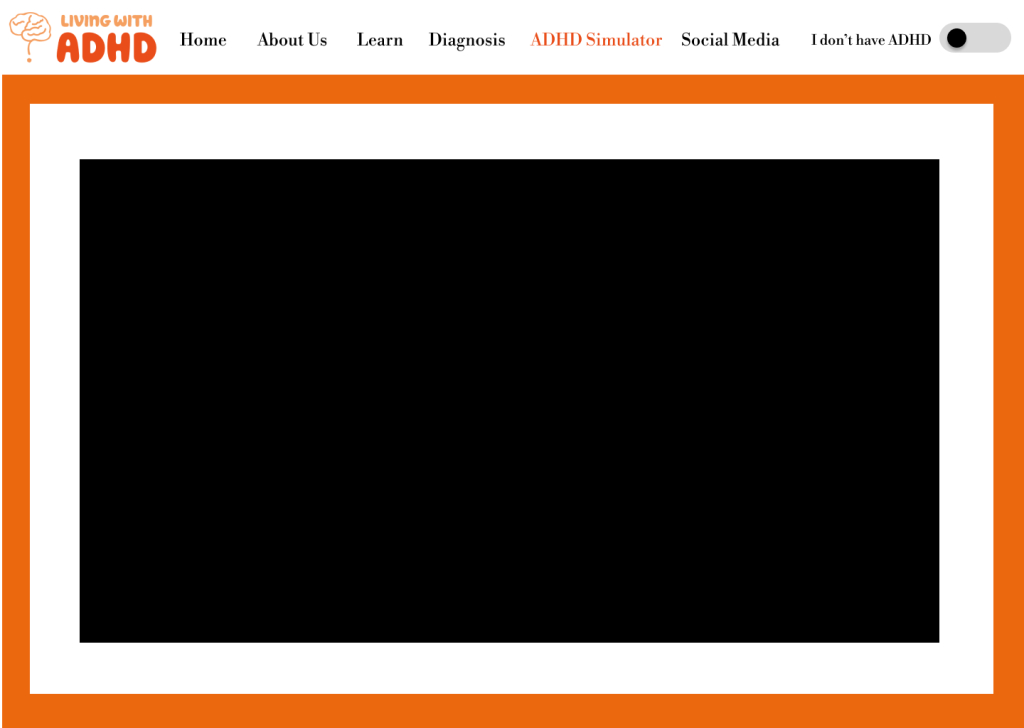Image resolution: width=1024 pixels, height=728 pixels.
Task: Click the orange ADHD logo text
Action: [x=106, y=47]
